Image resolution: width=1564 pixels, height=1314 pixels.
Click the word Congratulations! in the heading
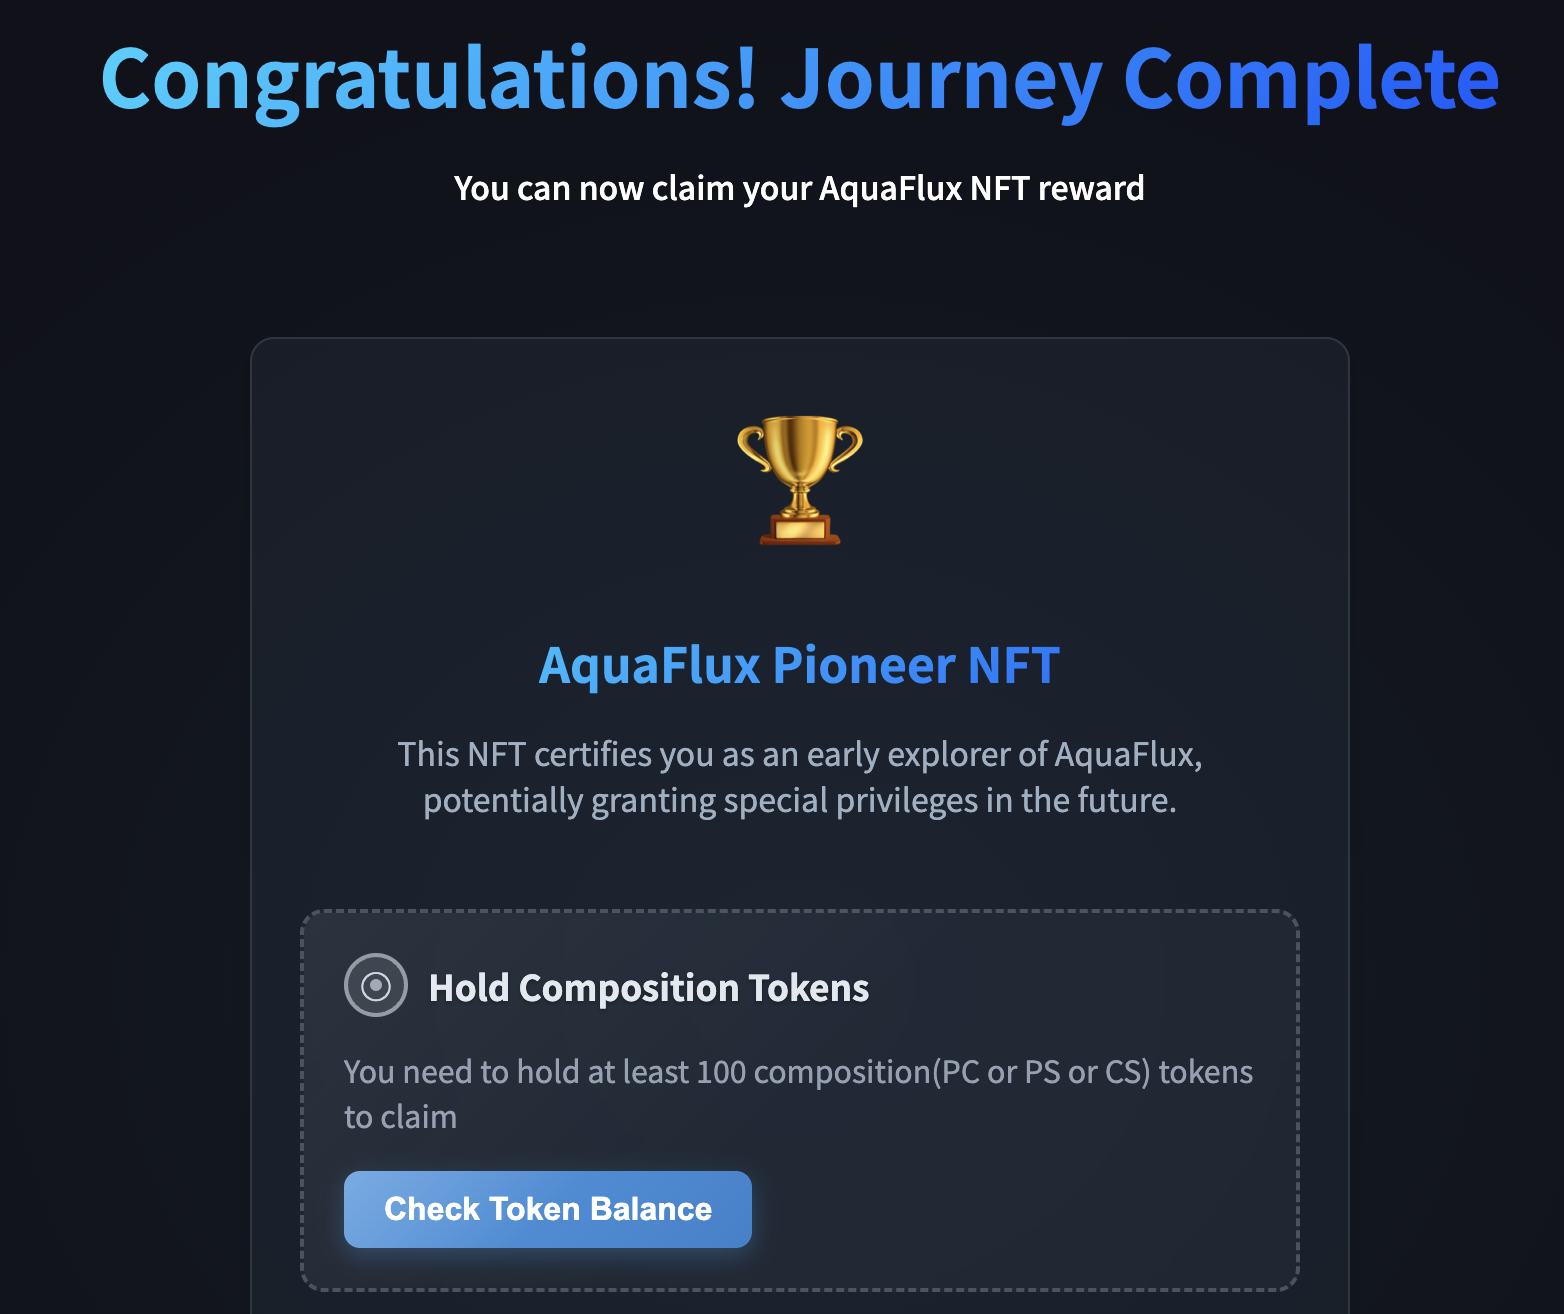(429, 80)
